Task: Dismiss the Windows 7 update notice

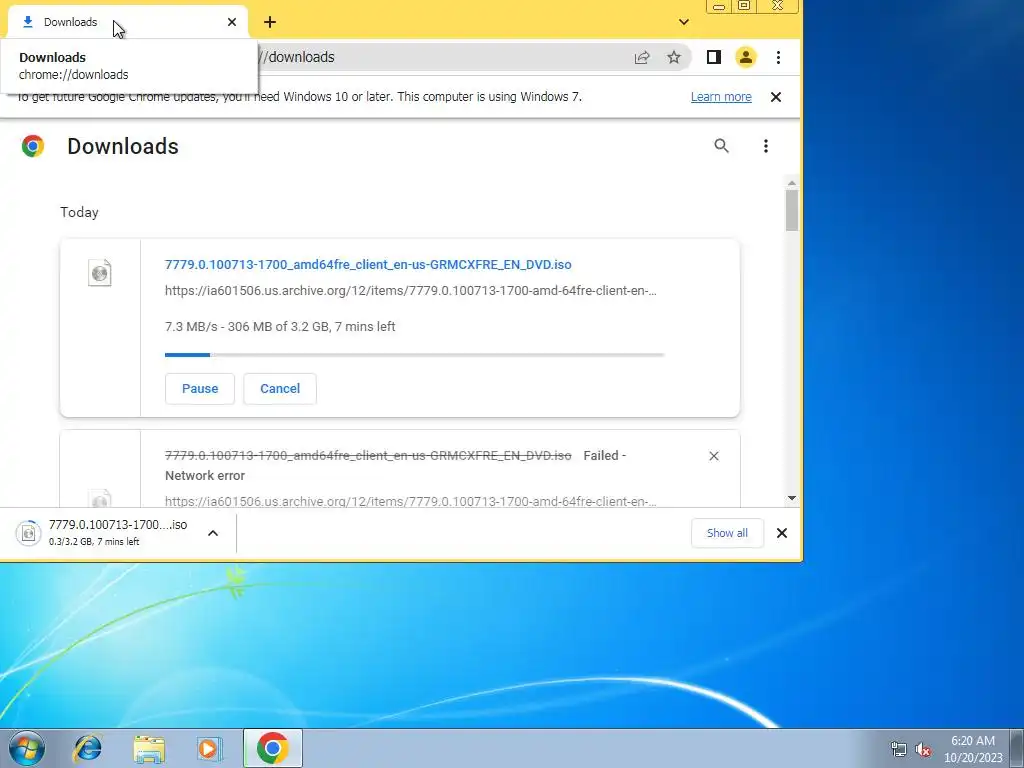Action: click(776, 97)
